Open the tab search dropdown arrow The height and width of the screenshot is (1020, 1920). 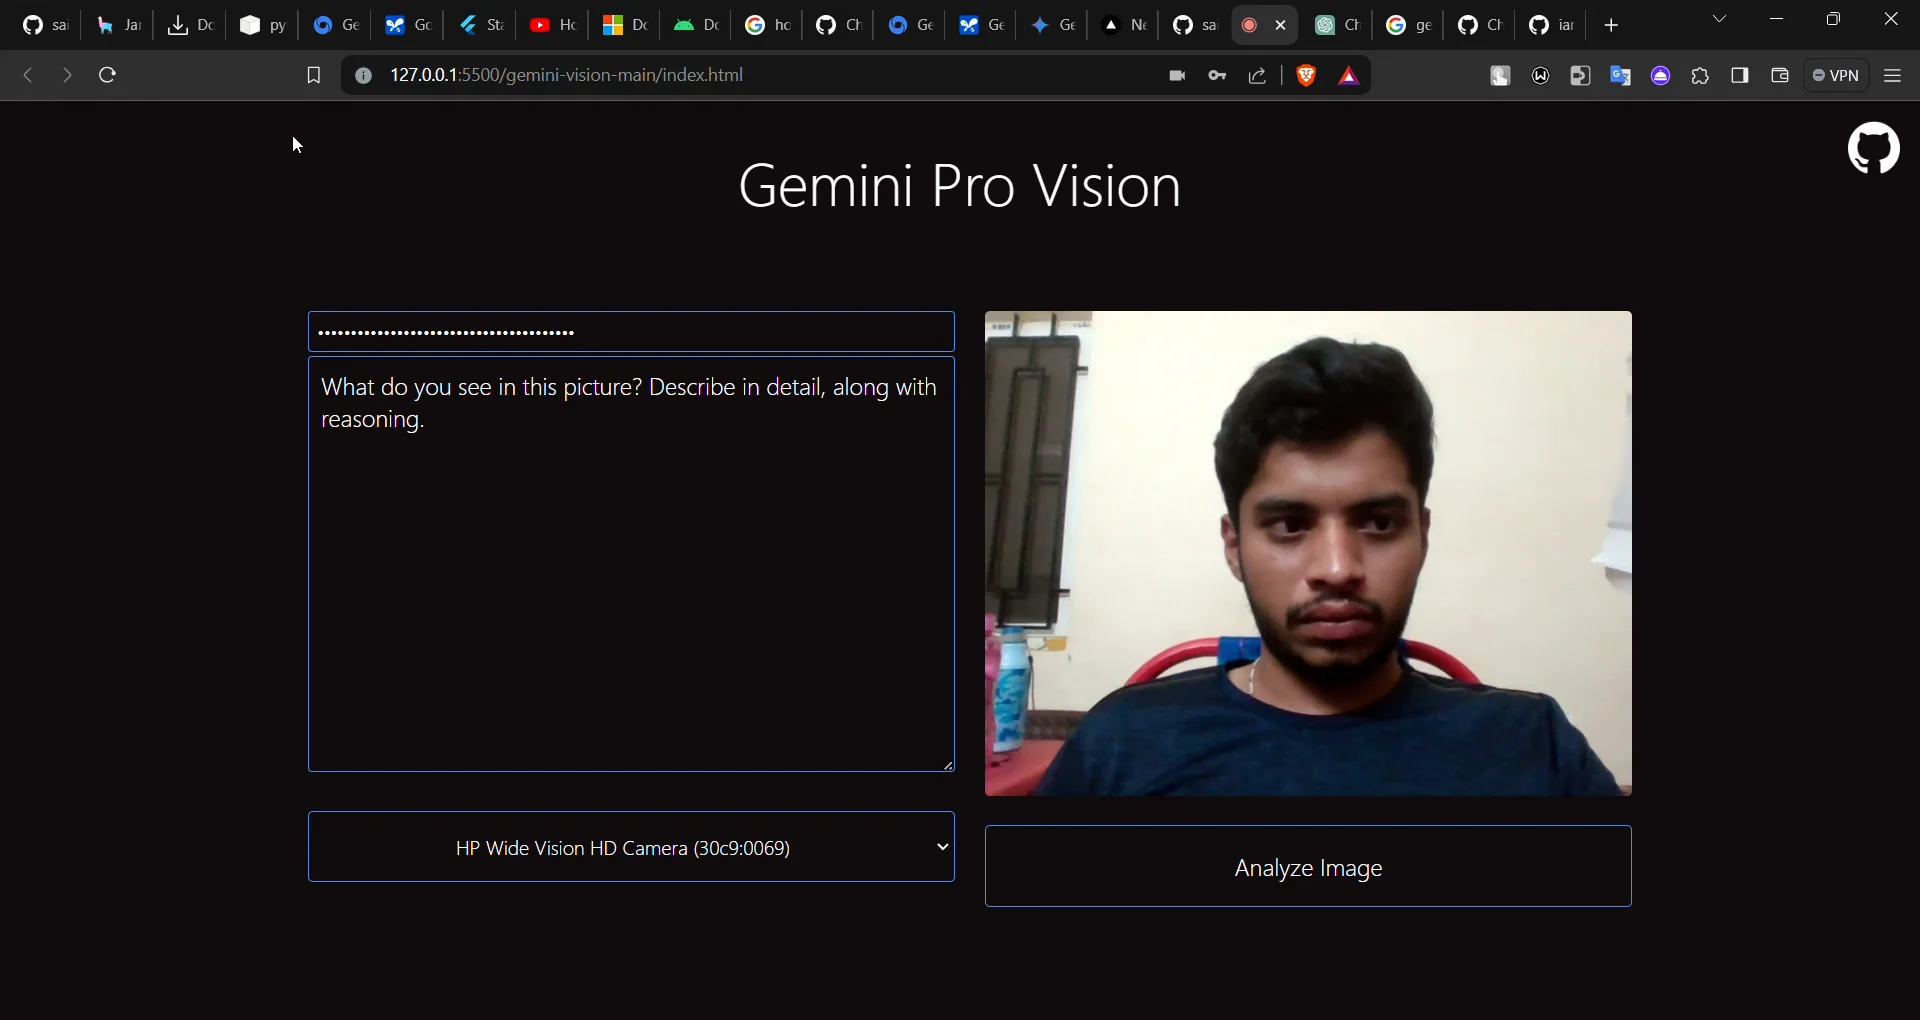tap(1719, 19)
